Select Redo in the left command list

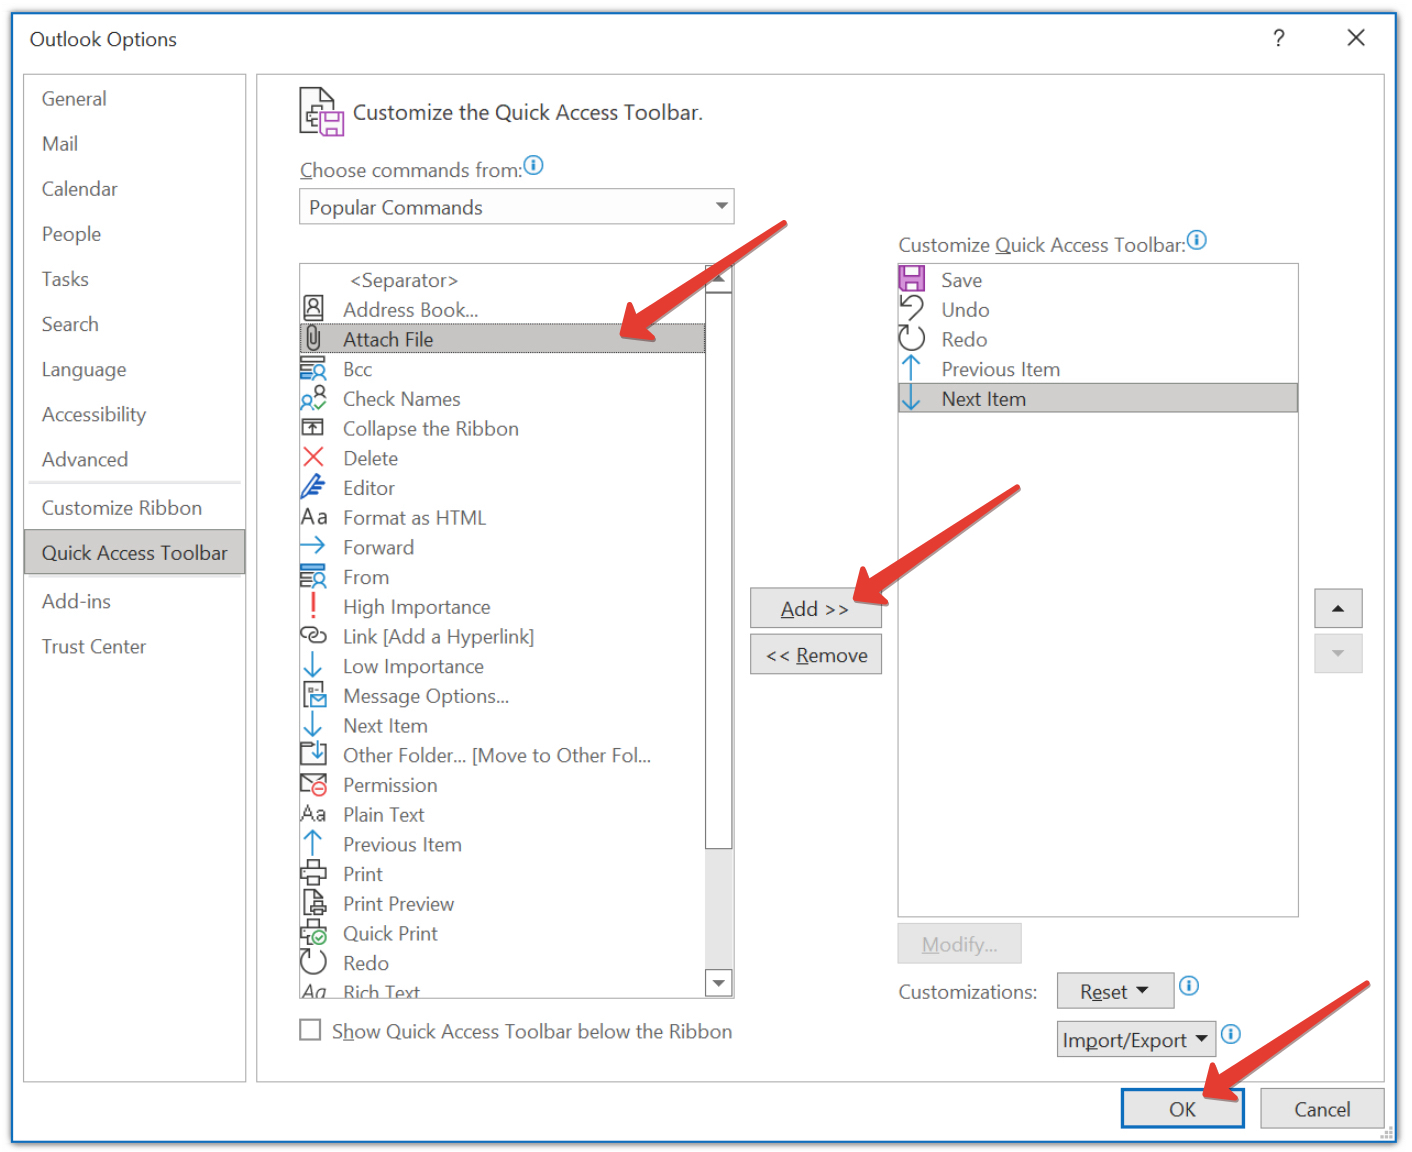pos(503,963)
